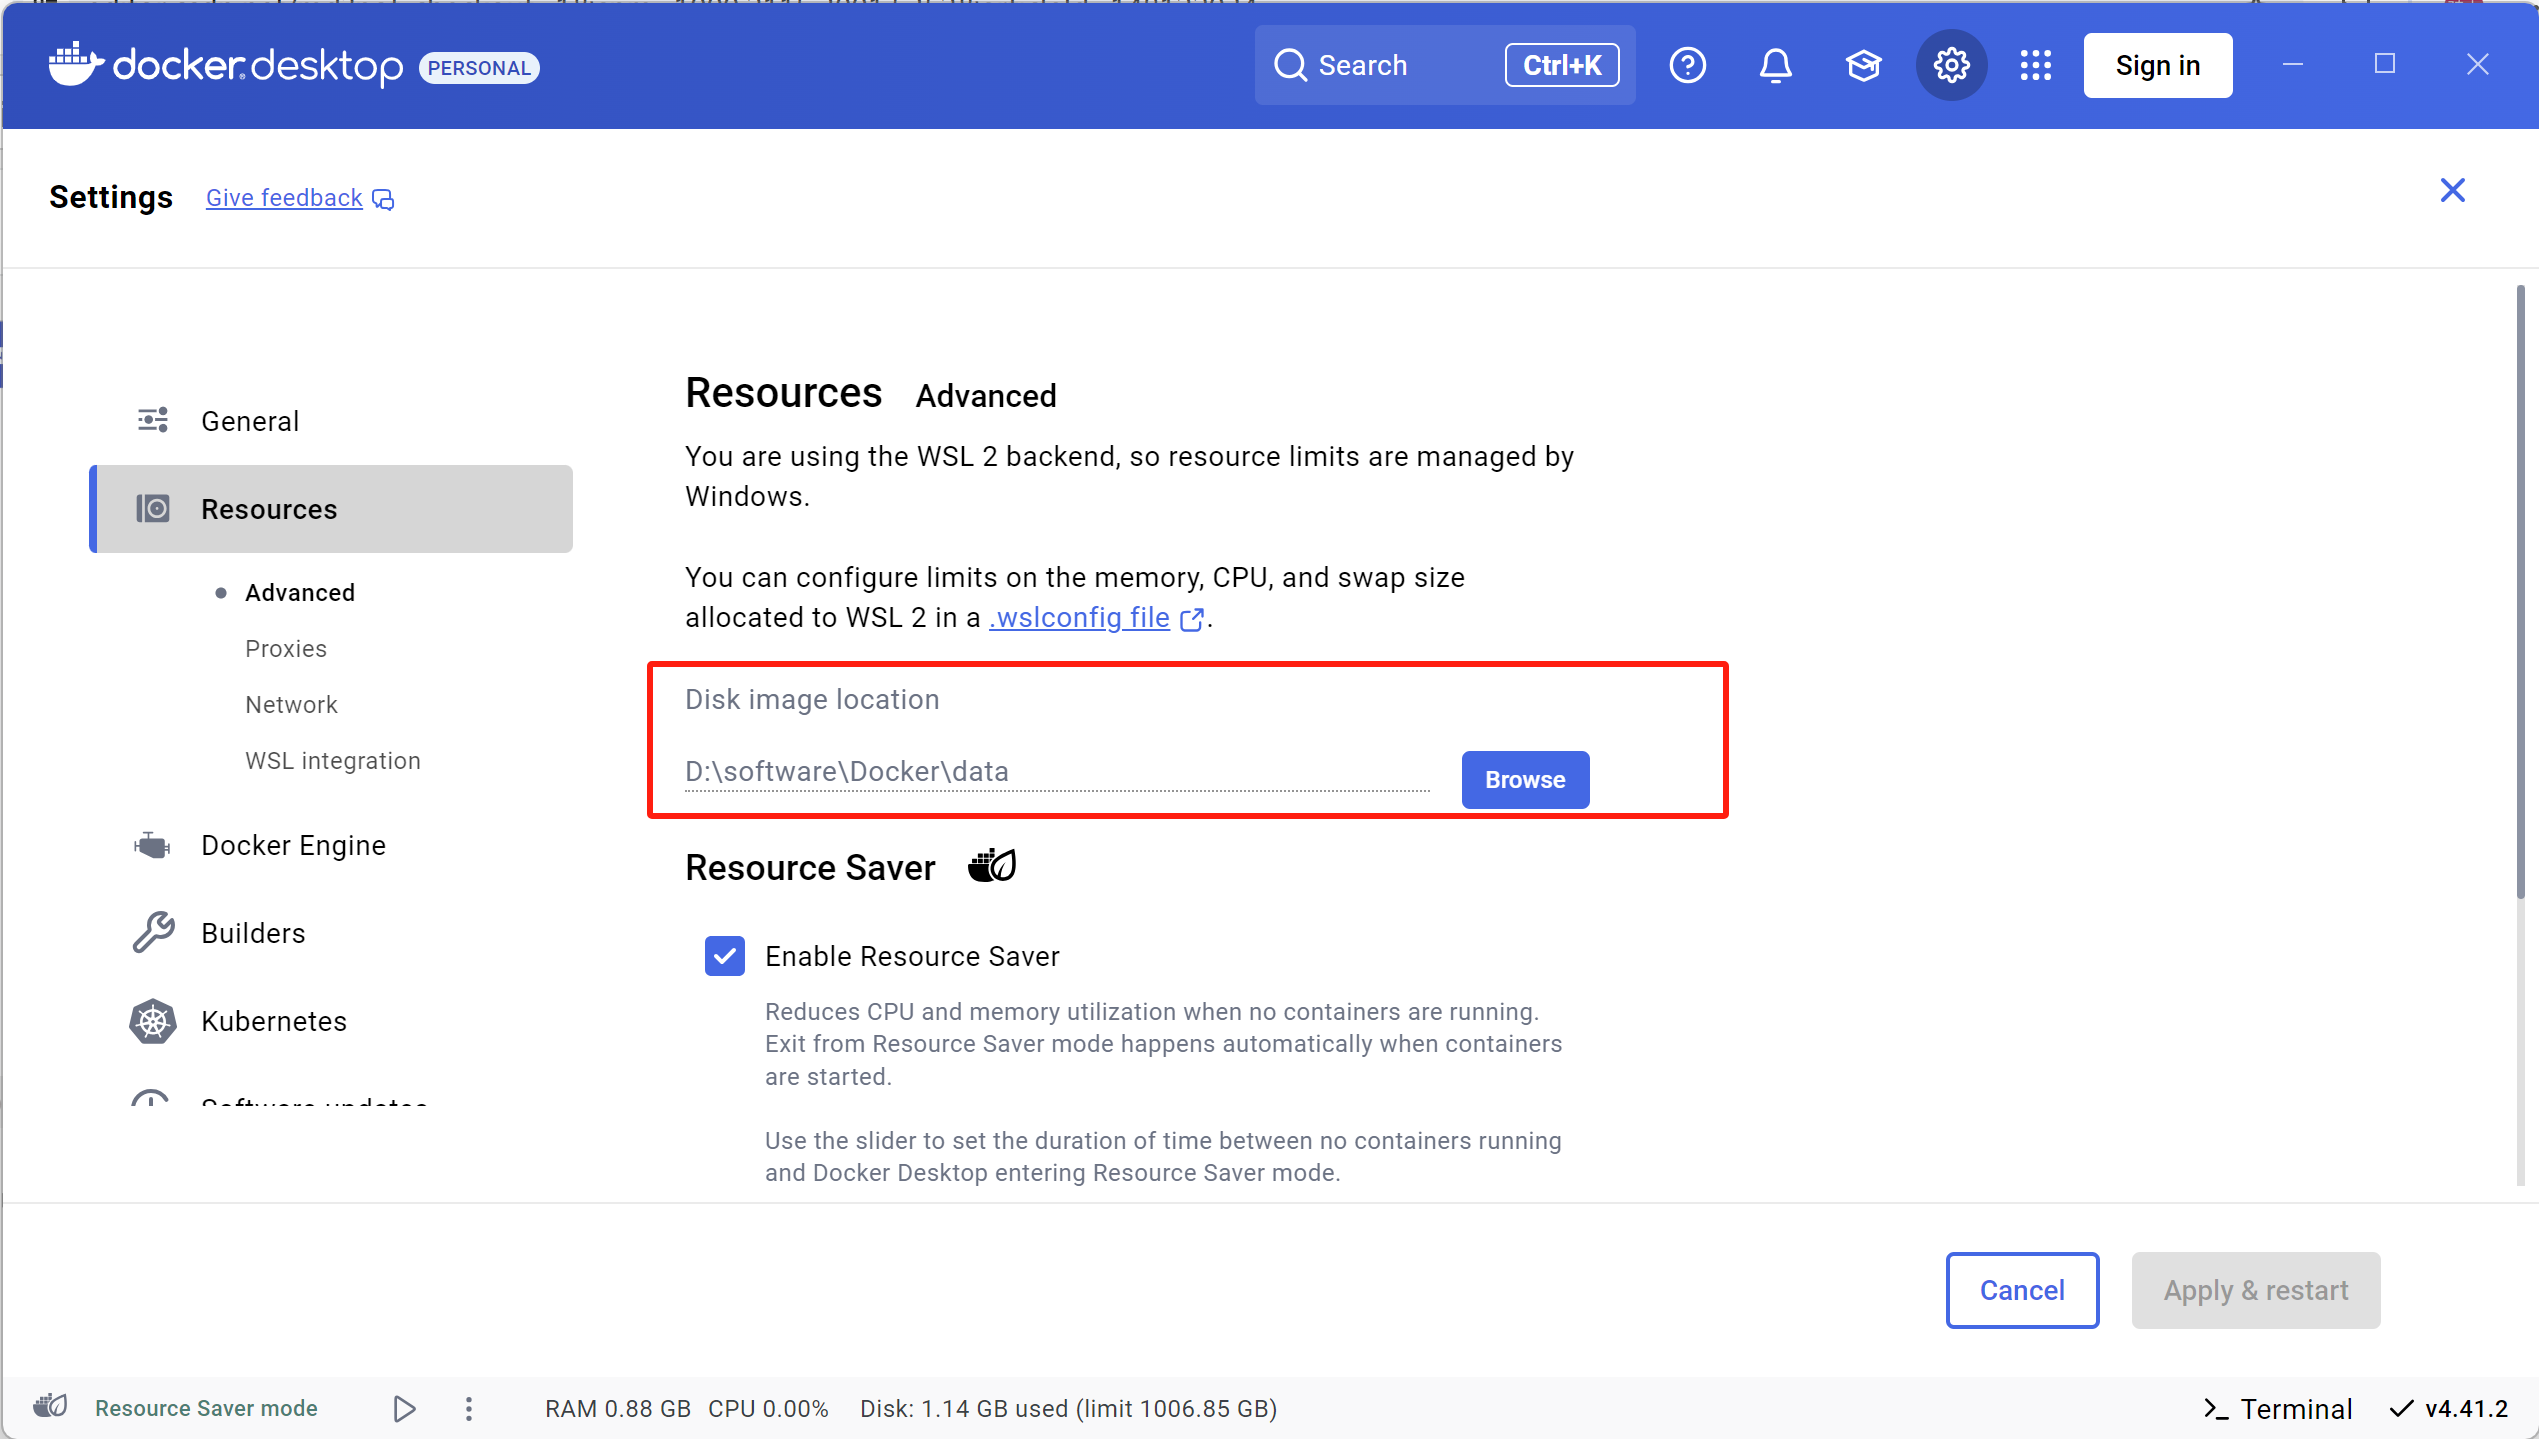Disable the Enable Resource Saver checkbox

tap(724, 955)
